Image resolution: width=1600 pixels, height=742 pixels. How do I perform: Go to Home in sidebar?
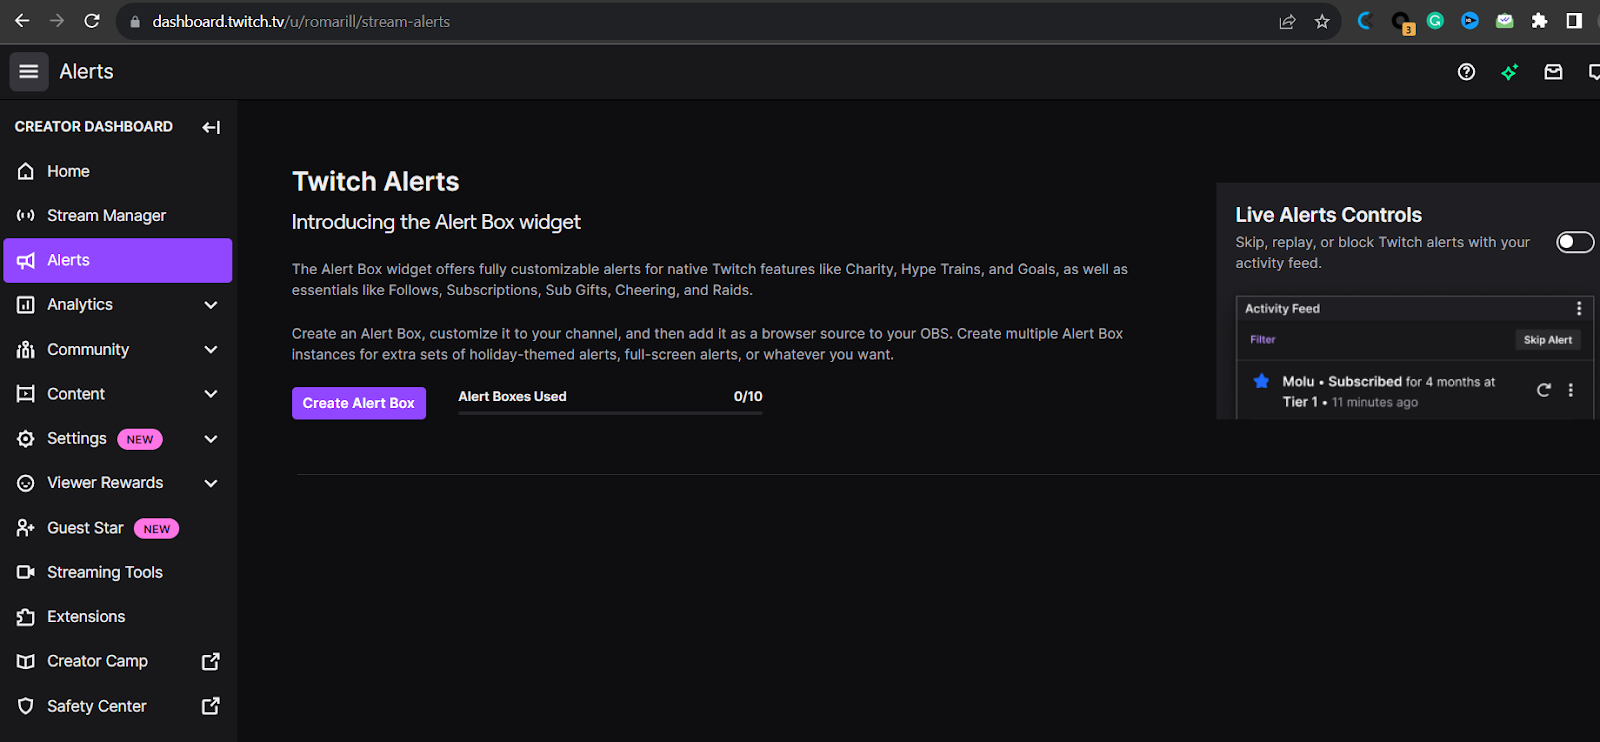118,171
